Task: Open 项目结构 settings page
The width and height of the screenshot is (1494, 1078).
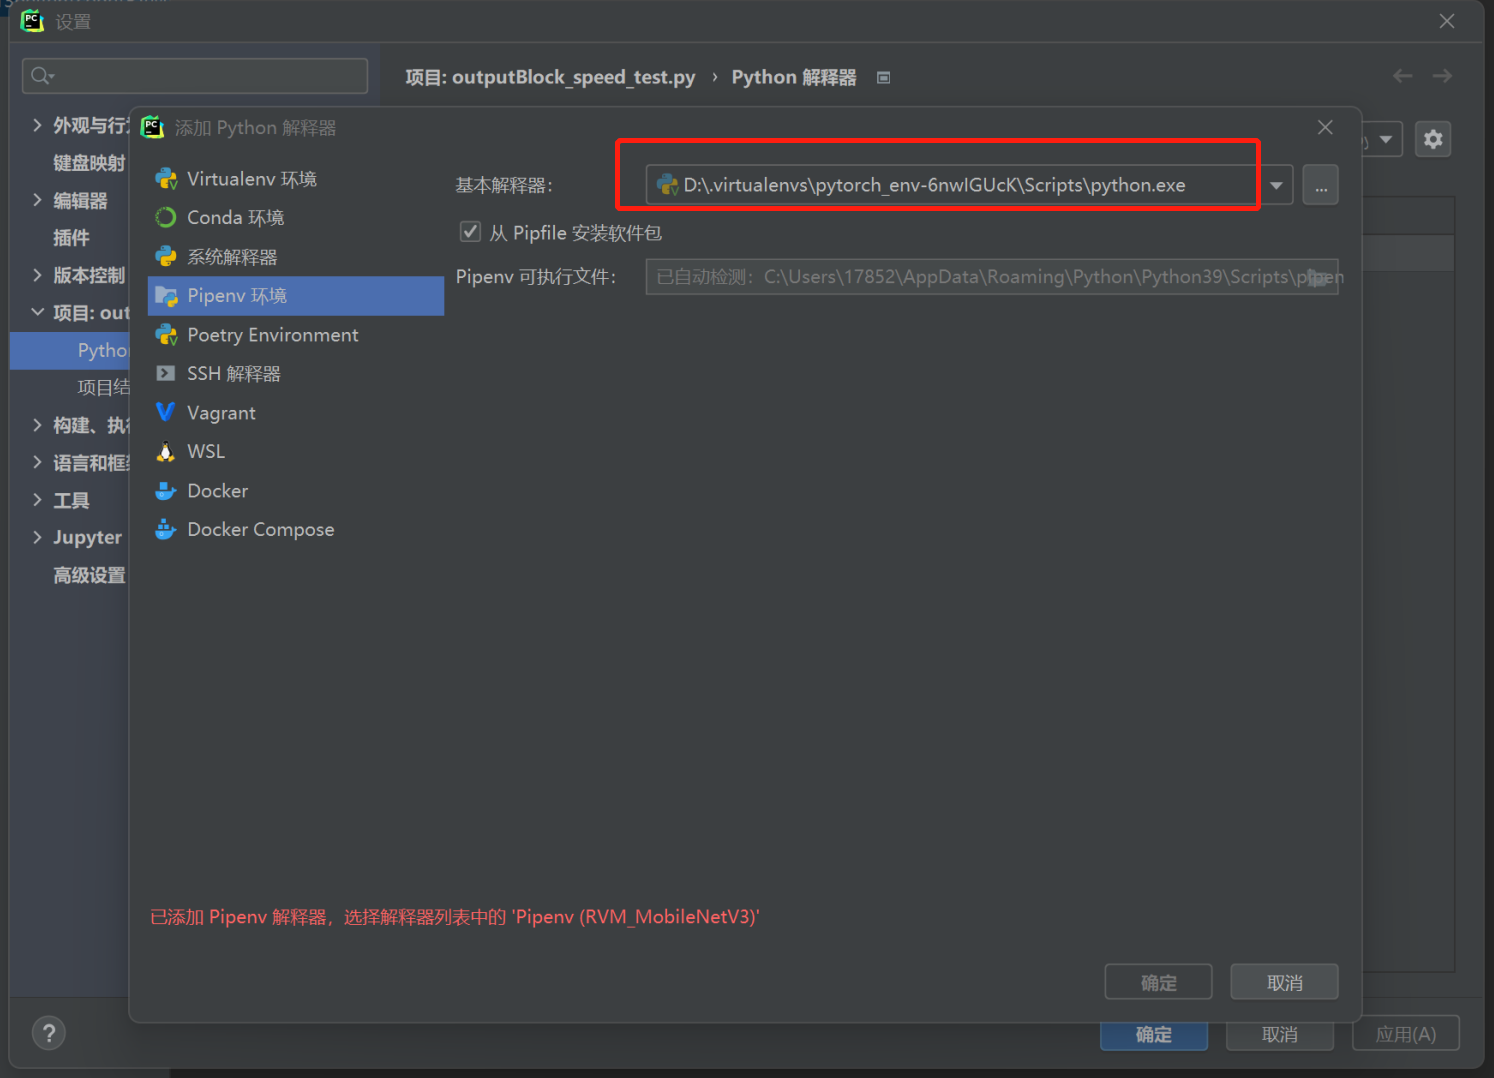Action: (103, 387)
